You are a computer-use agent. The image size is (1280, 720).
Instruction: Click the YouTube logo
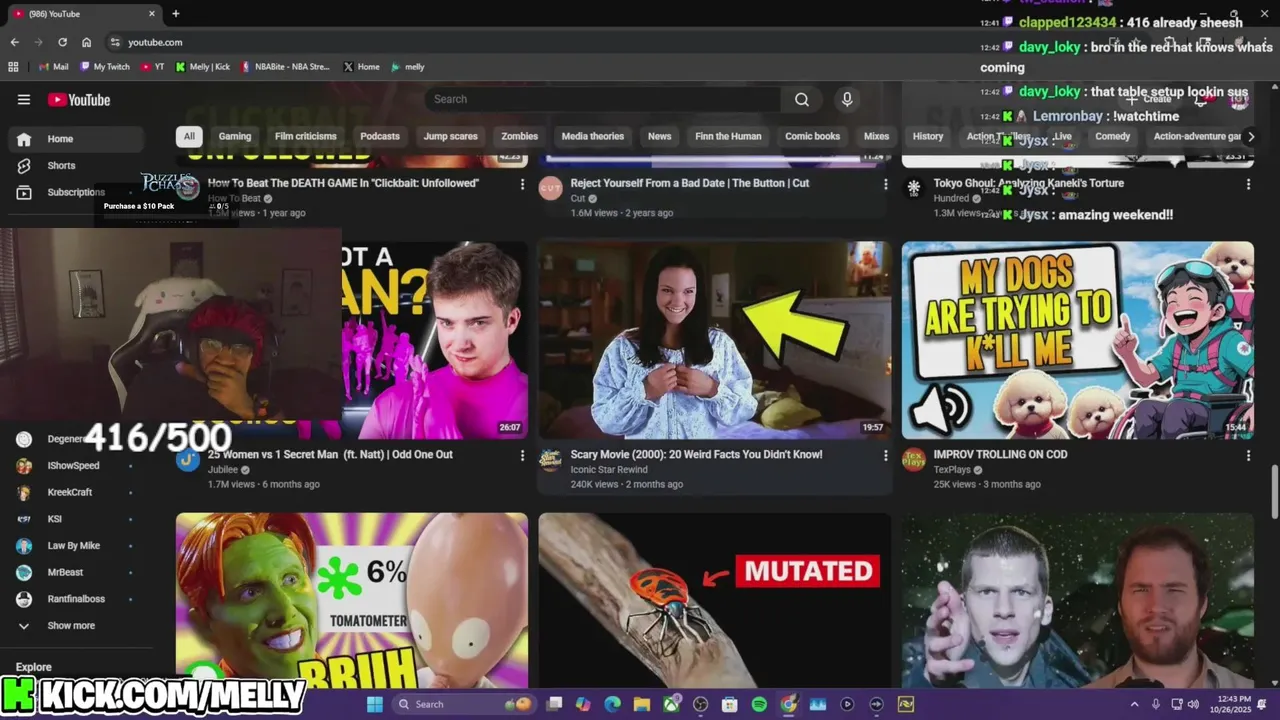(x=79, y=99)
